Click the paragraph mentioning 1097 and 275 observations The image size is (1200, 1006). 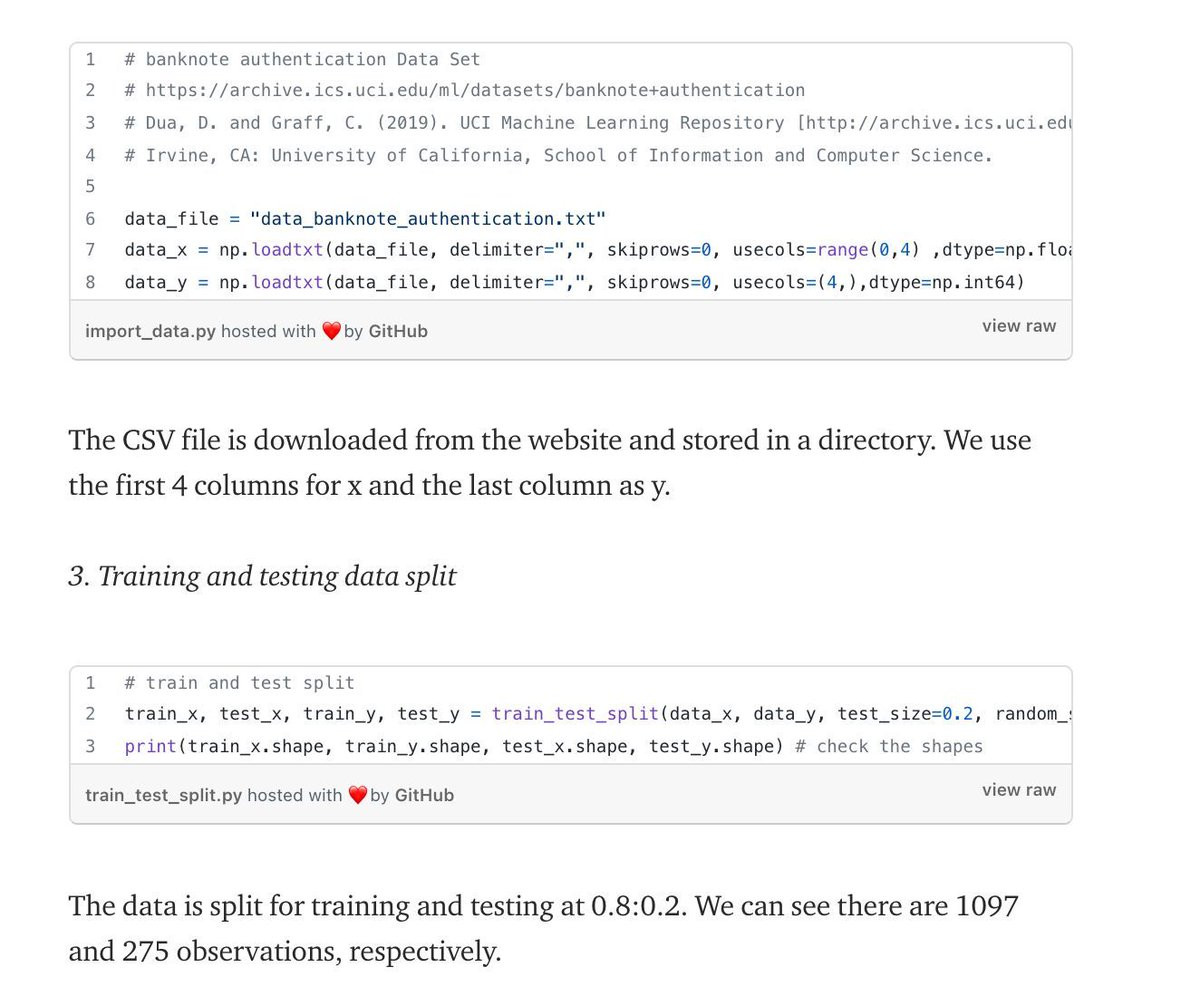(x=543, y=929)
